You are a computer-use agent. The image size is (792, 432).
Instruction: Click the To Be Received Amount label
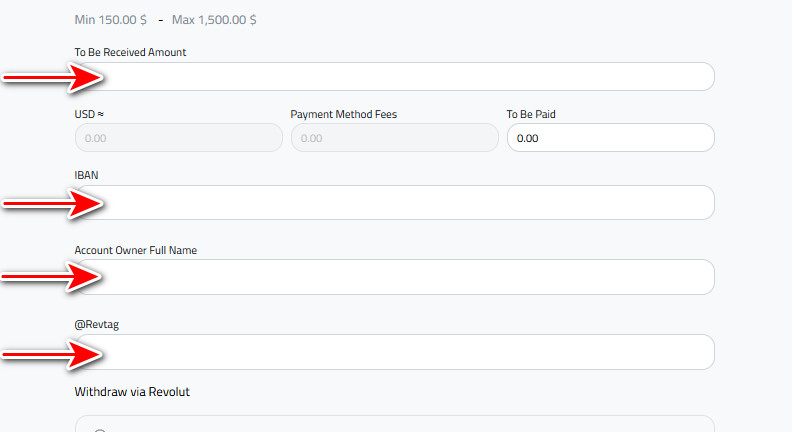click(x=130, y=52)
